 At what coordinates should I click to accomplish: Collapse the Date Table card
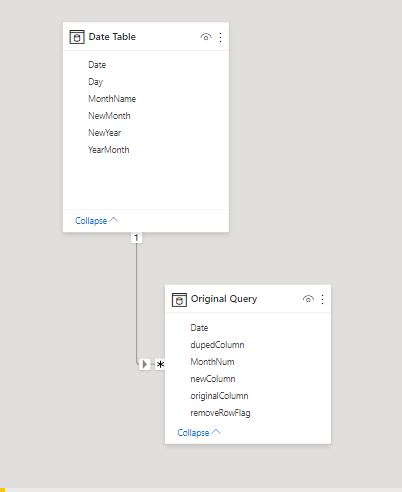[x=96, y=221]
